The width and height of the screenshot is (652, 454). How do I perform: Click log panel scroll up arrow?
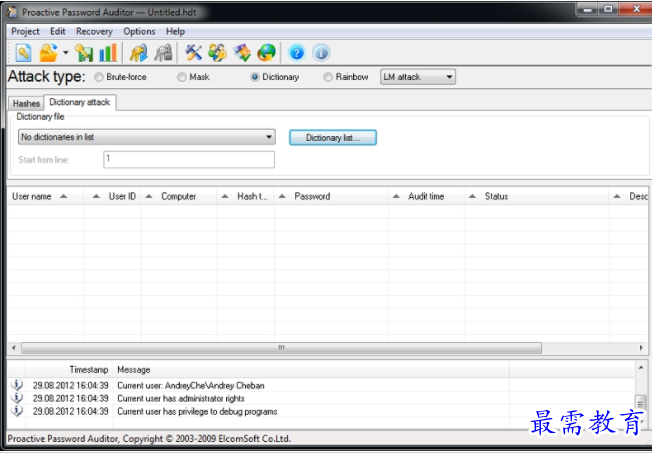(641, 367)
